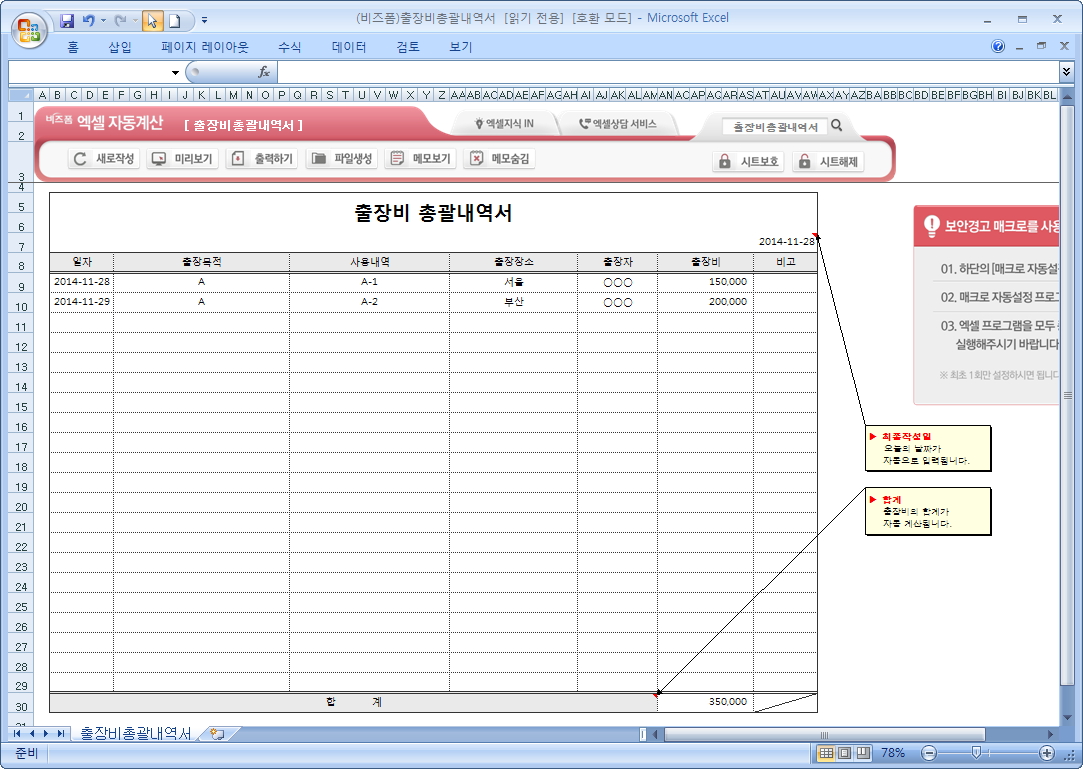Expand the Name Box dropdown arrow

click(x=175, y=73)
